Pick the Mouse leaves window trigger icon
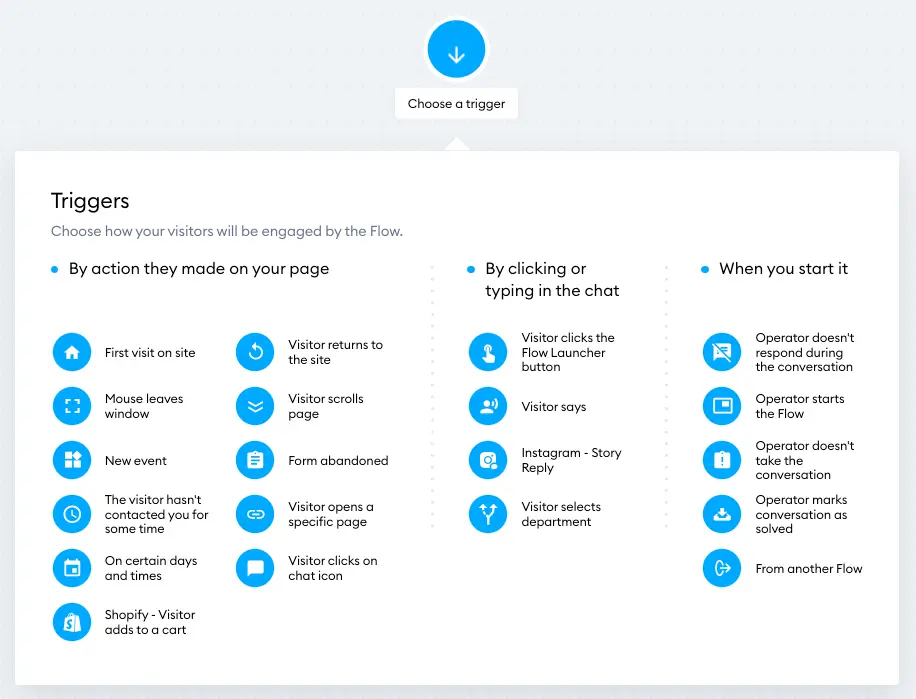The image size is (916, 699). 72,406
